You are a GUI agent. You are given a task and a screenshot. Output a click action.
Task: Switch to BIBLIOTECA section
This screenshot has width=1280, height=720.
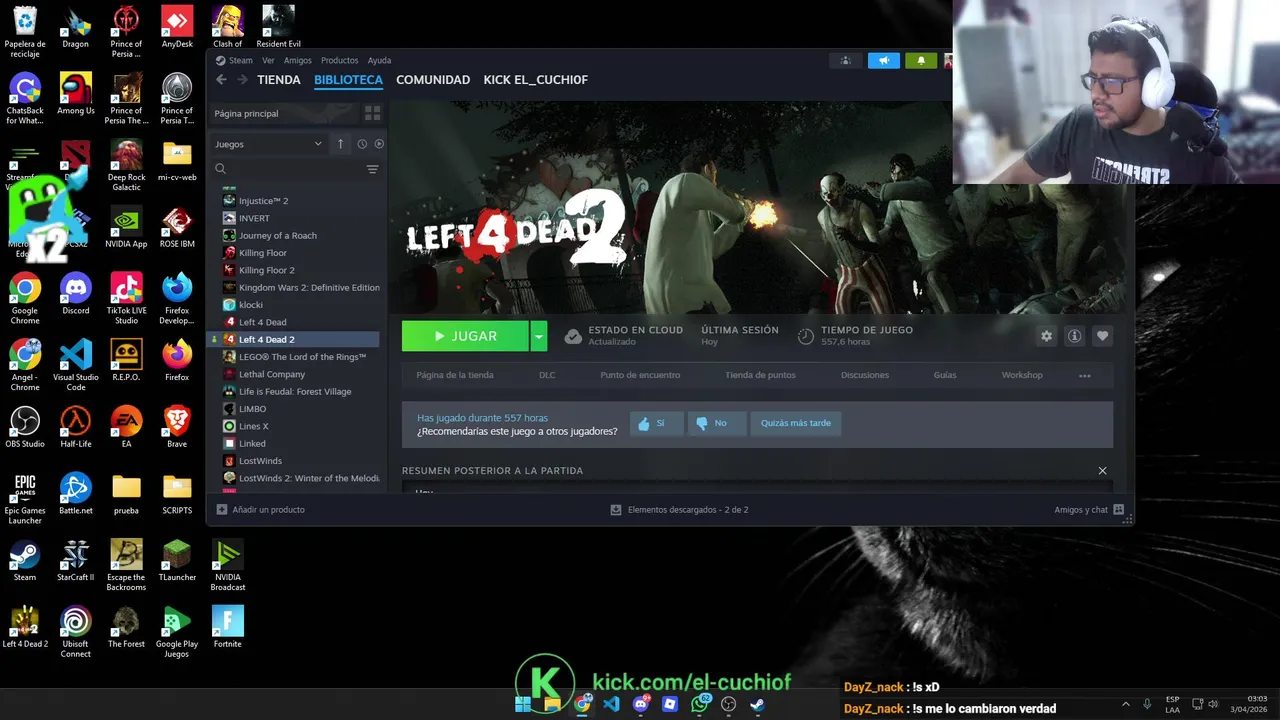tap(348, 80)
